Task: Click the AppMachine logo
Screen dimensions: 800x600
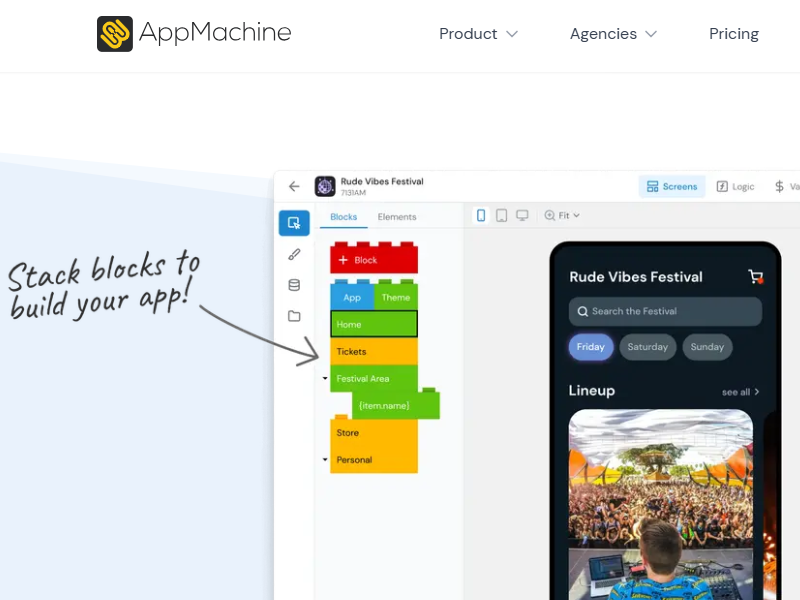Action: [193, 33]
